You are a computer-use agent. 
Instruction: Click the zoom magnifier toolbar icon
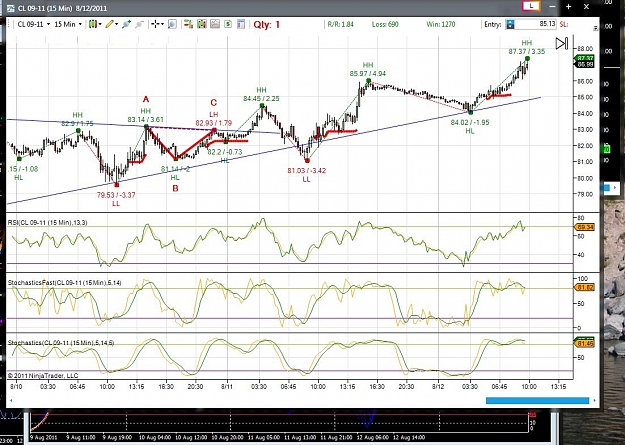(172, 24)
